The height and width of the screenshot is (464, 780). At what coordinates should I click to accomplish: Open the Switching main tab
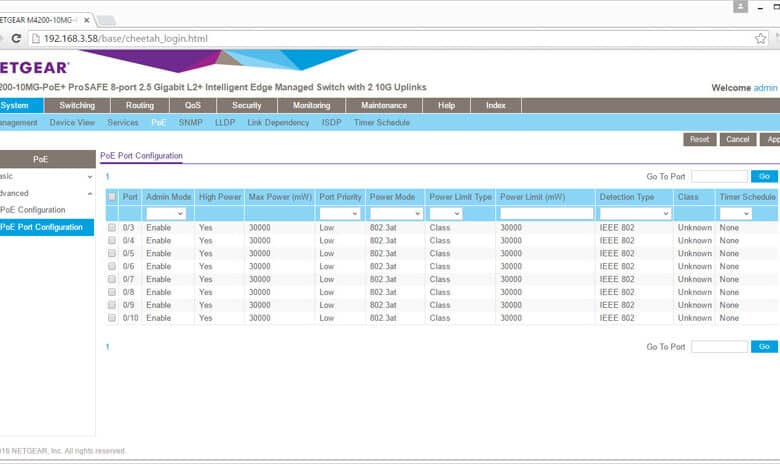pos(77,105)
